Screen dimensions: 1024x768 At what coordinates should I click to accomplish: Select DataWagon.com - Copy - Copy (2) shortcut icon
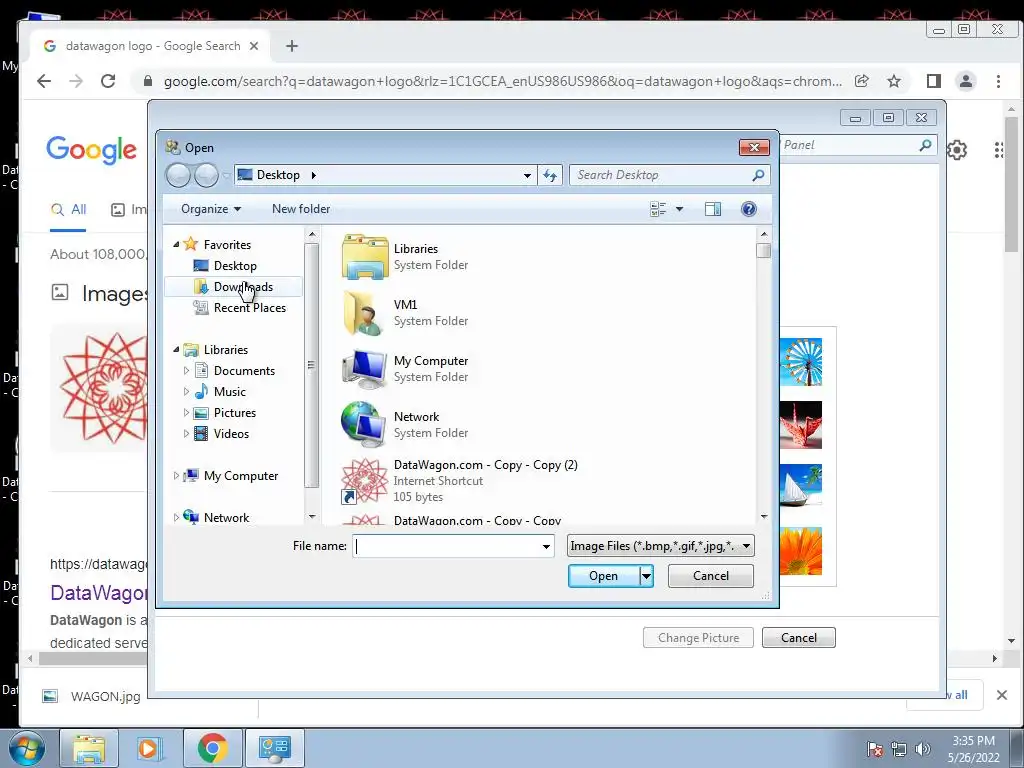tap(364, 481)
